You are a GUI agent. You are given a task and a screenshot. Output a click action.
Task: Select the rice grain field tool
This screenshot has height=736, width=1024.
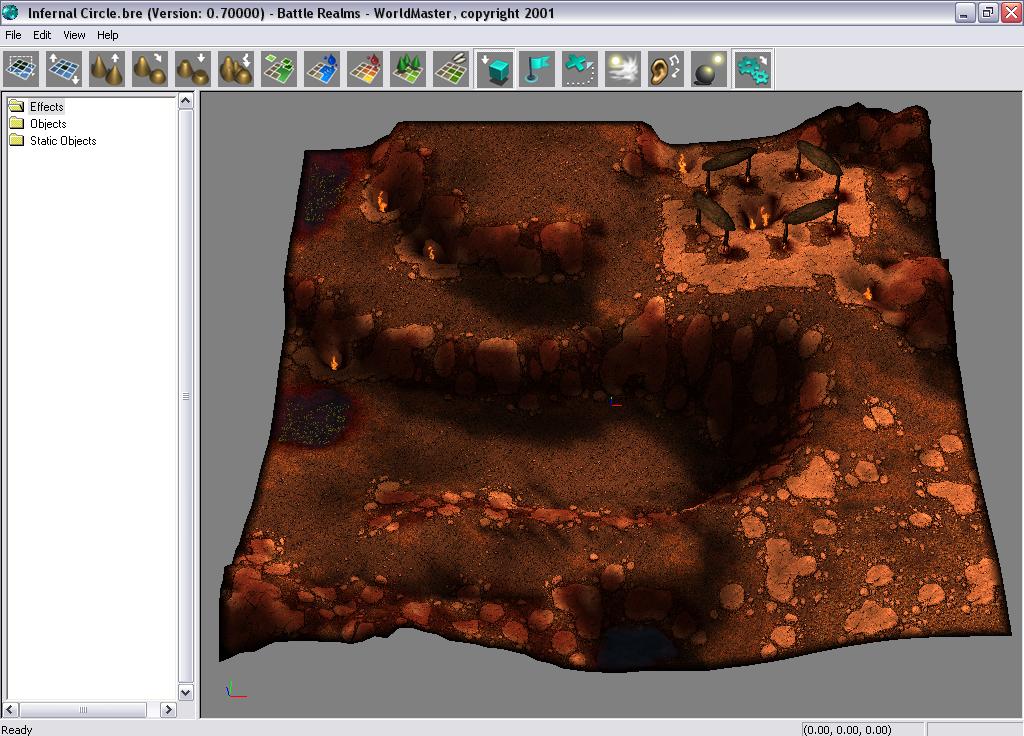click(x=451, y=69)
